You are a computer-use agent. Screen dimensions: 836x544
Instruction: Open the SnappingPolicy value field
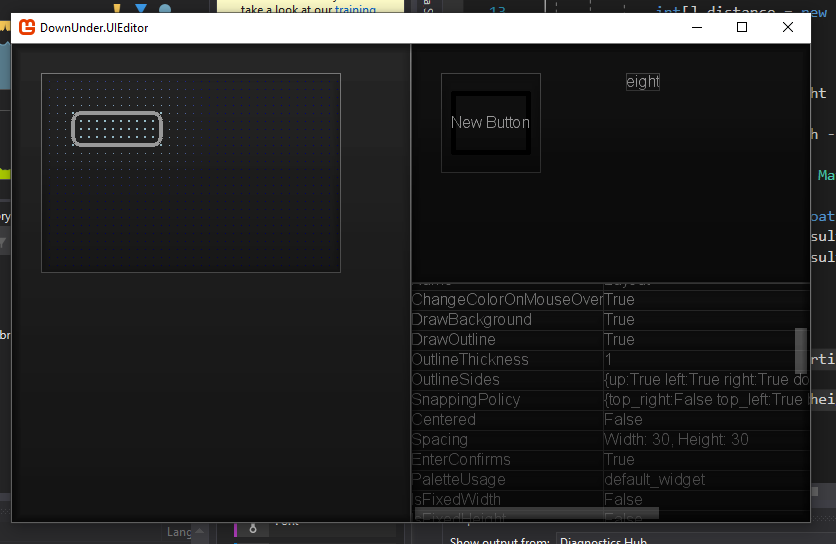click(706, 400)
